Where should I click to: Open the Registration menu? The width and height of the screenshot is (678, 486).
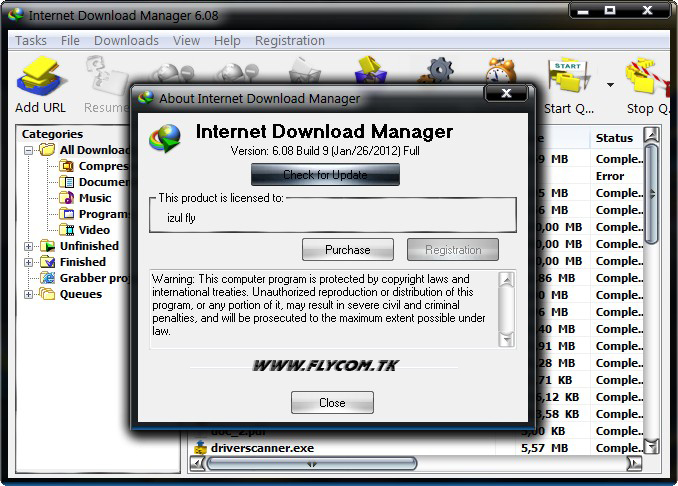pos(290,41)
